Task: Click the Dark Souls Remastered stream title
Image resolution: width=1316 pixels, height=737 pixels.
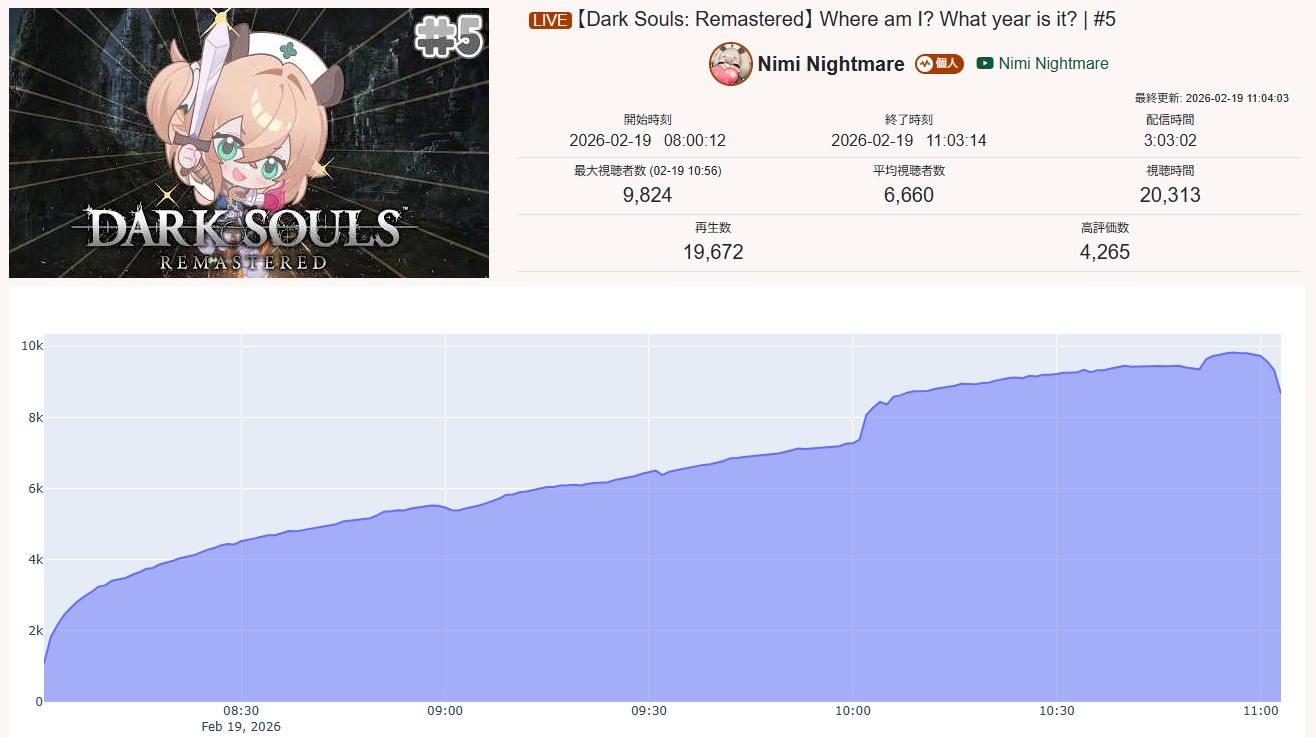Action: coord(845,20)
